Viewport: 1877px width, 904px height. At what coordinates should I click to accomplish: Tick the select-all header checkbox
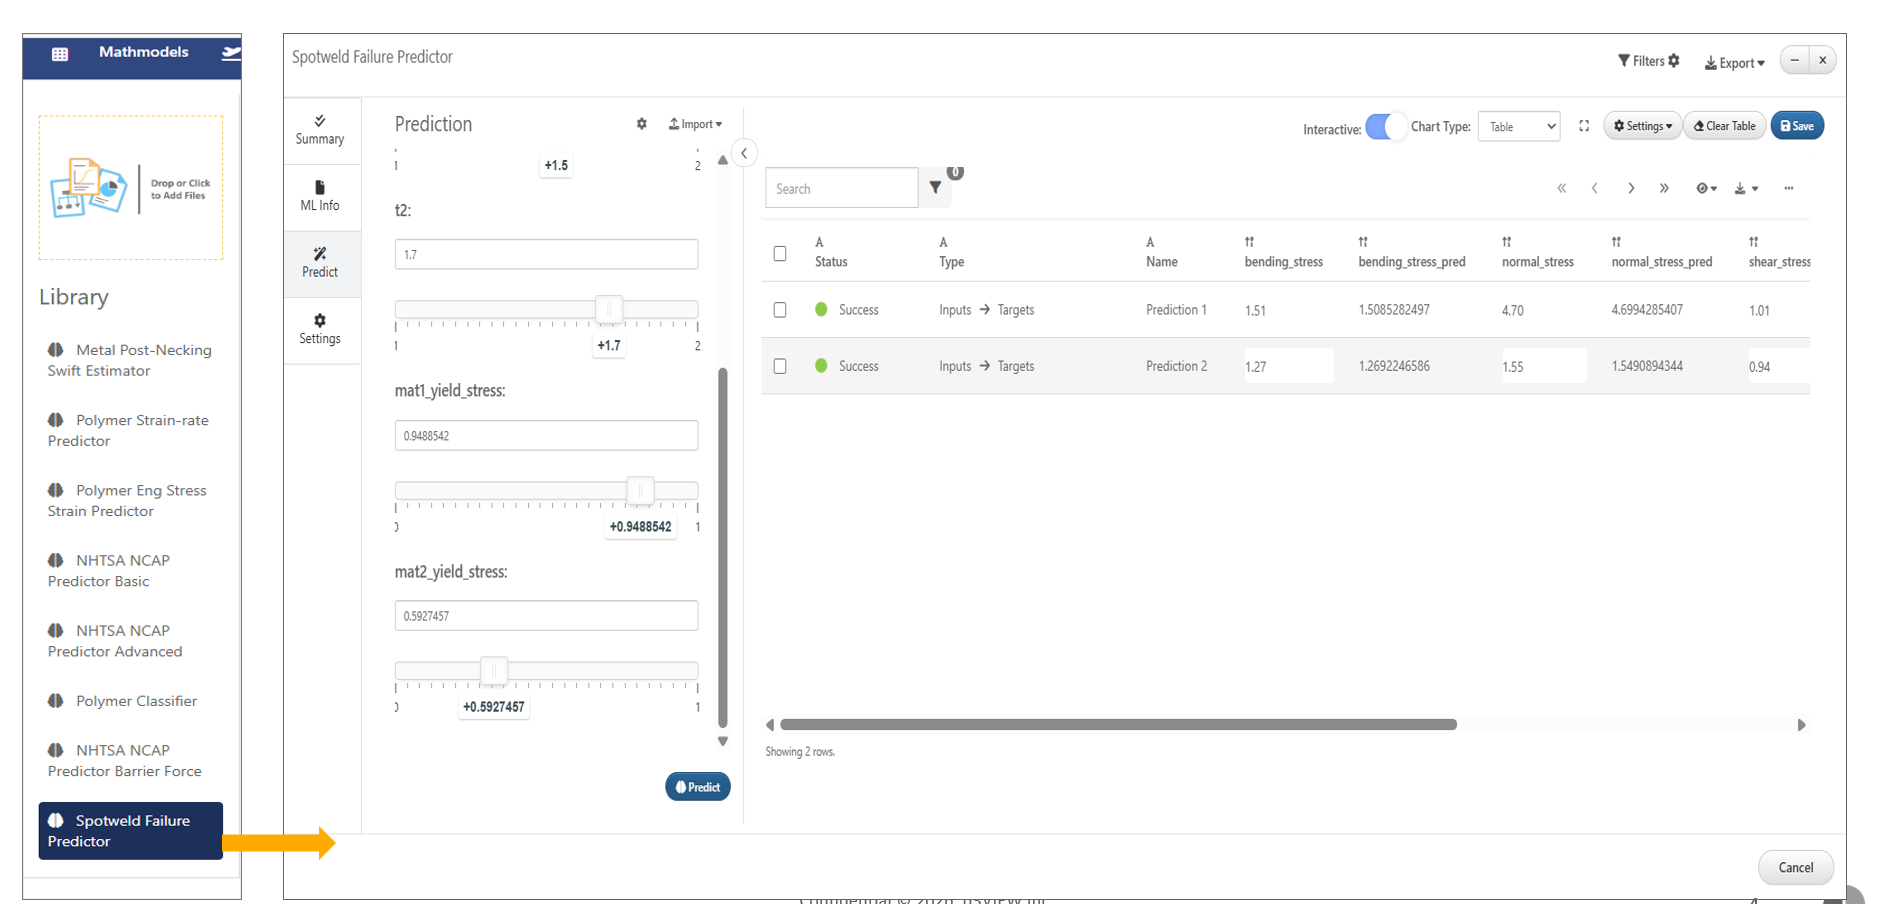coord(780,254)
